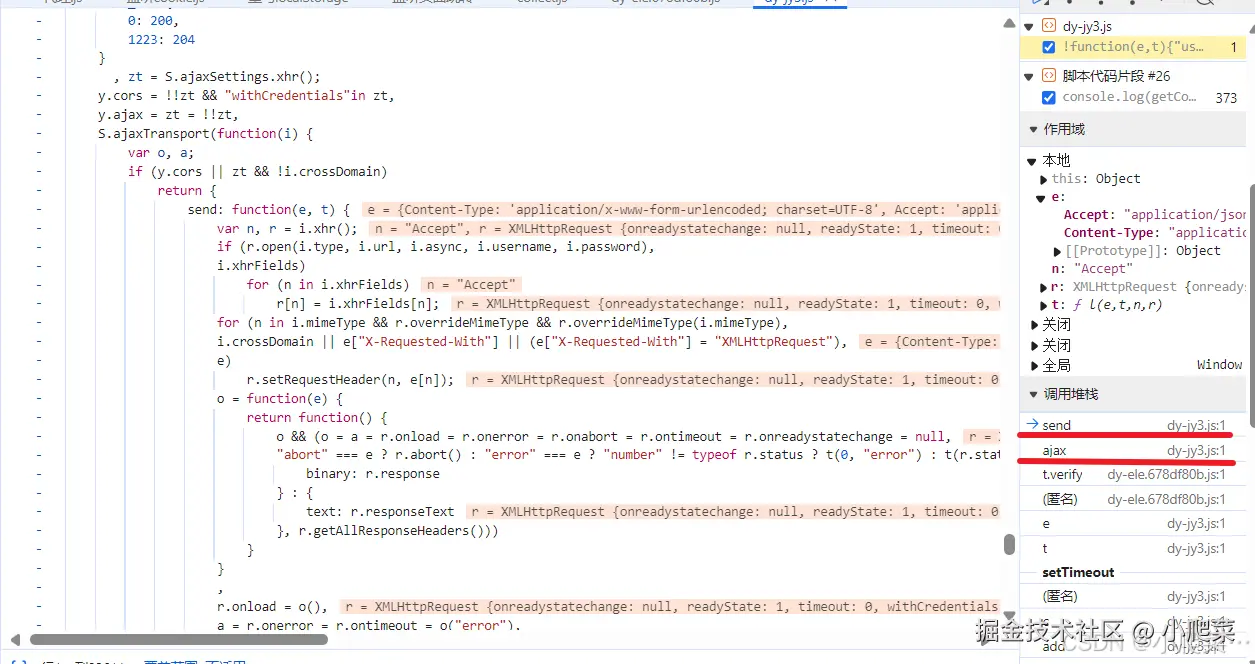Select the (匿名) frame from dy-ele.678df80b.js
This screenshot has width=1255, height=664.
click(1133, 499)
